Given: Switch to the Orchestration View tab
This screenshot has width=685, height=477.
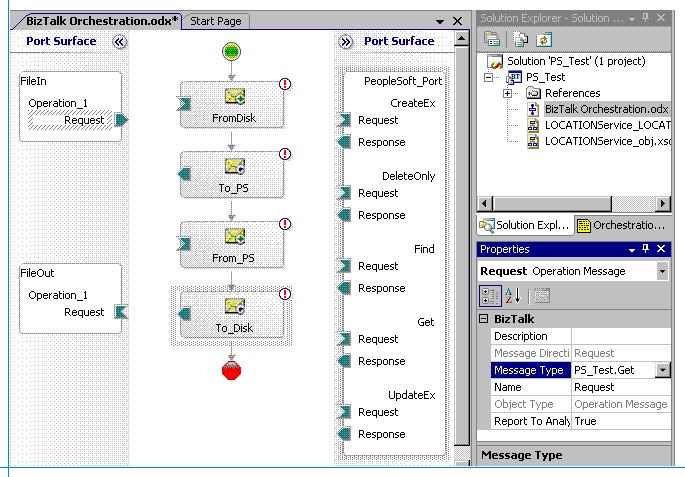Looking at the screenshot, I should [x=622, y=225].
